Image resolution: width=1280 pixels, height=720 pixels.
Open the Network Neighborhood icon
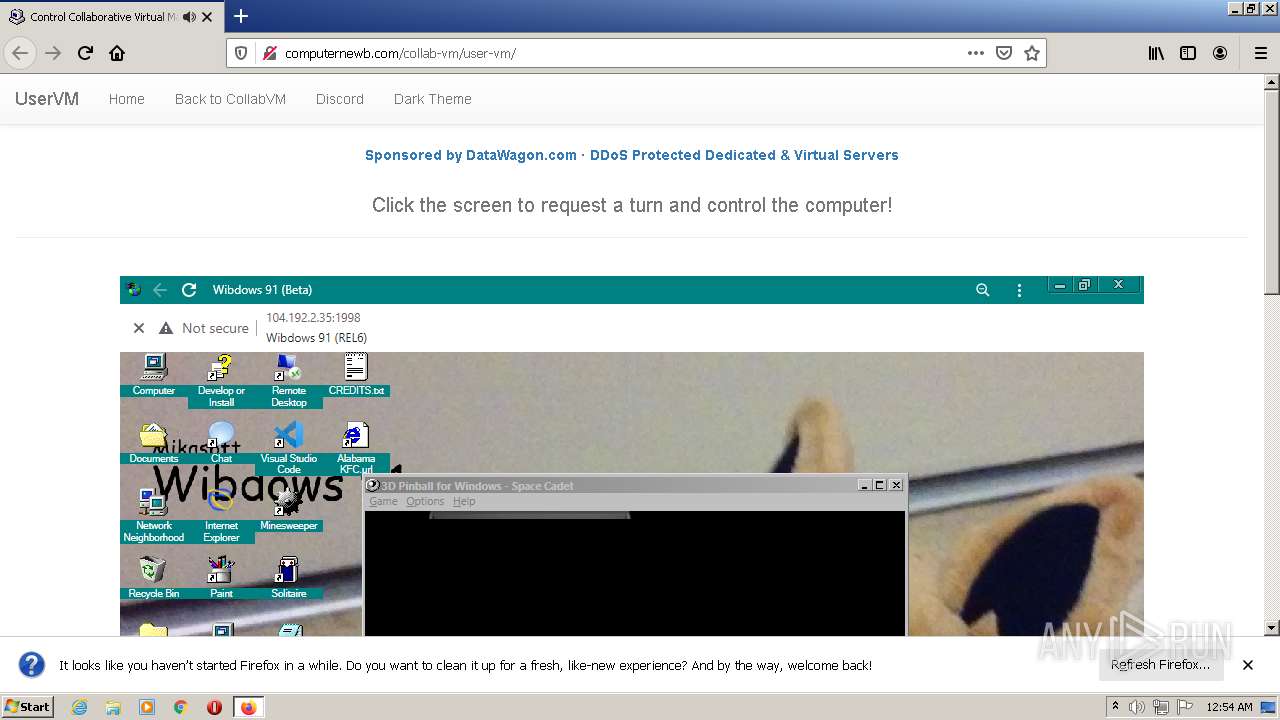(154, 516)
